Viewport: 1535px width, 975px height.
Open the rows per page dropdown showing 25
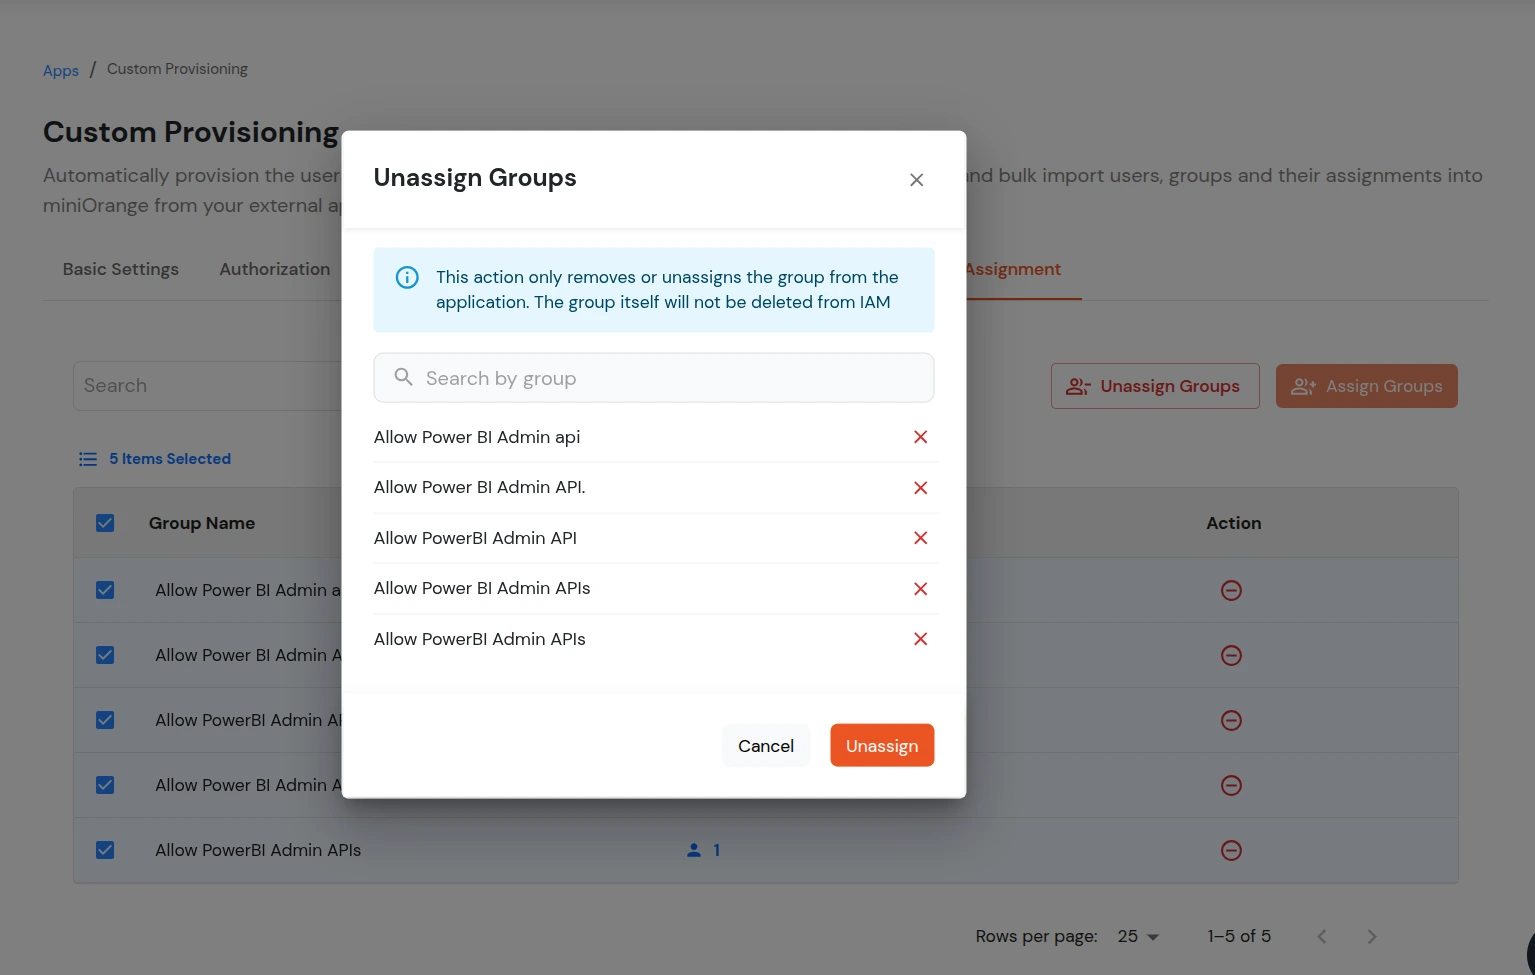pyautogui.click(x=1137, y=936)
